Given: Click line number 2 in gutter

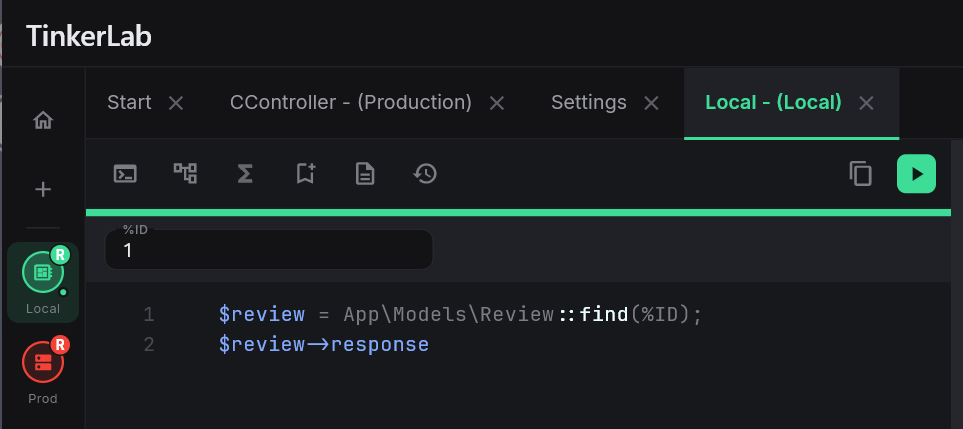Looking at the screenshot, I should click(149, 345).
